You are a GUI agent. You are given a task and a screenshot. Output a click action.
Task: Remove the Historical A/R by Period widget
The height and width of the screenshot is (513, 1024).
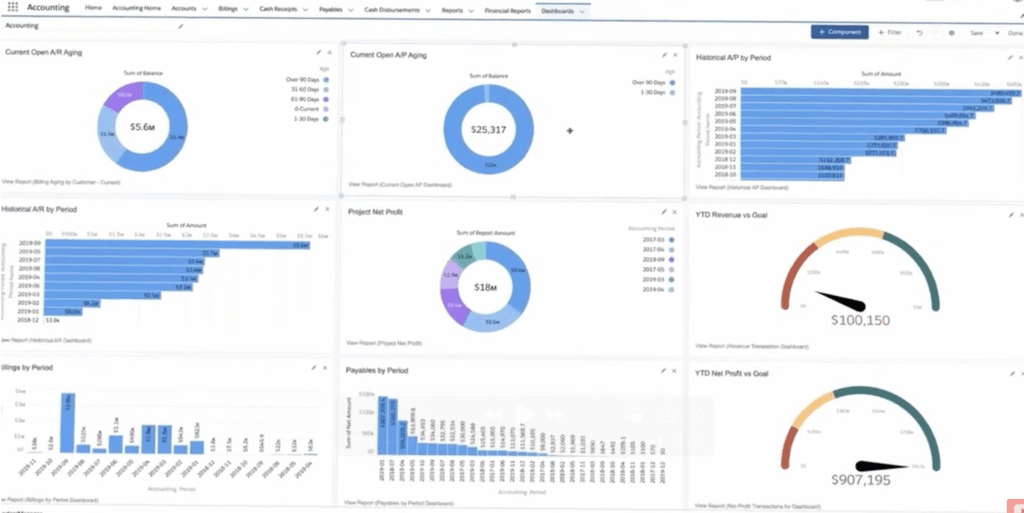(x=327, y=209)
